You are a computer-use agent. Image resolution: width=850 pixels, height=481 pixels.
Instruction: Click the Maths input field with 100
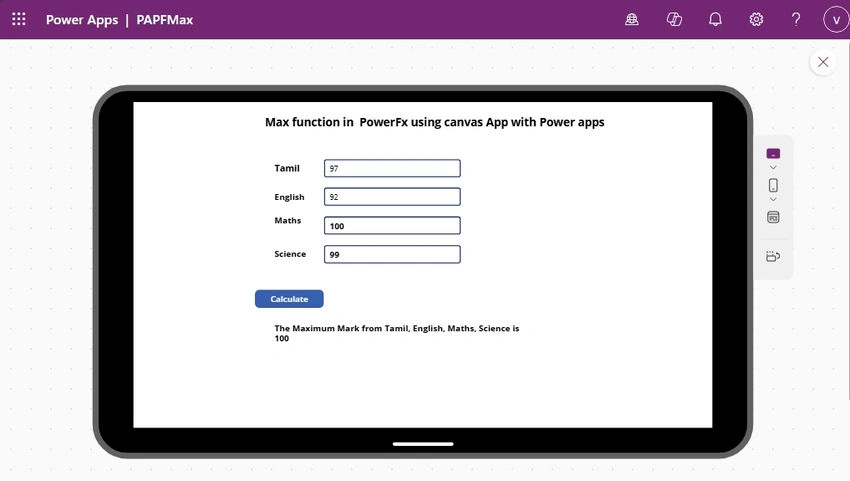point(392,226)
